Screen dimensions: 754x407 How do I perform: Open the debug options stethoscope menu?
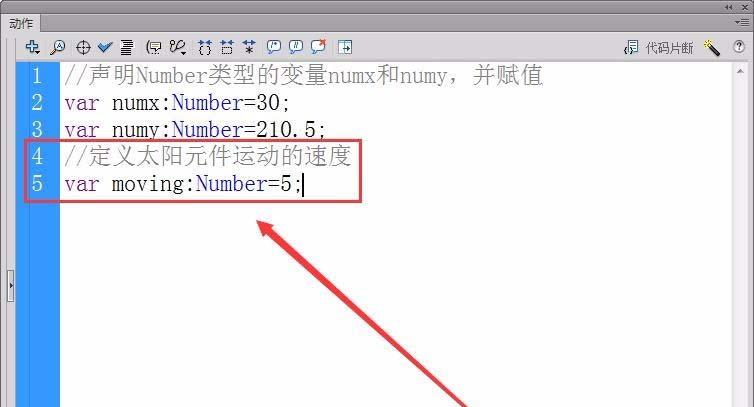pyautogui.click(x=178, y=47)
